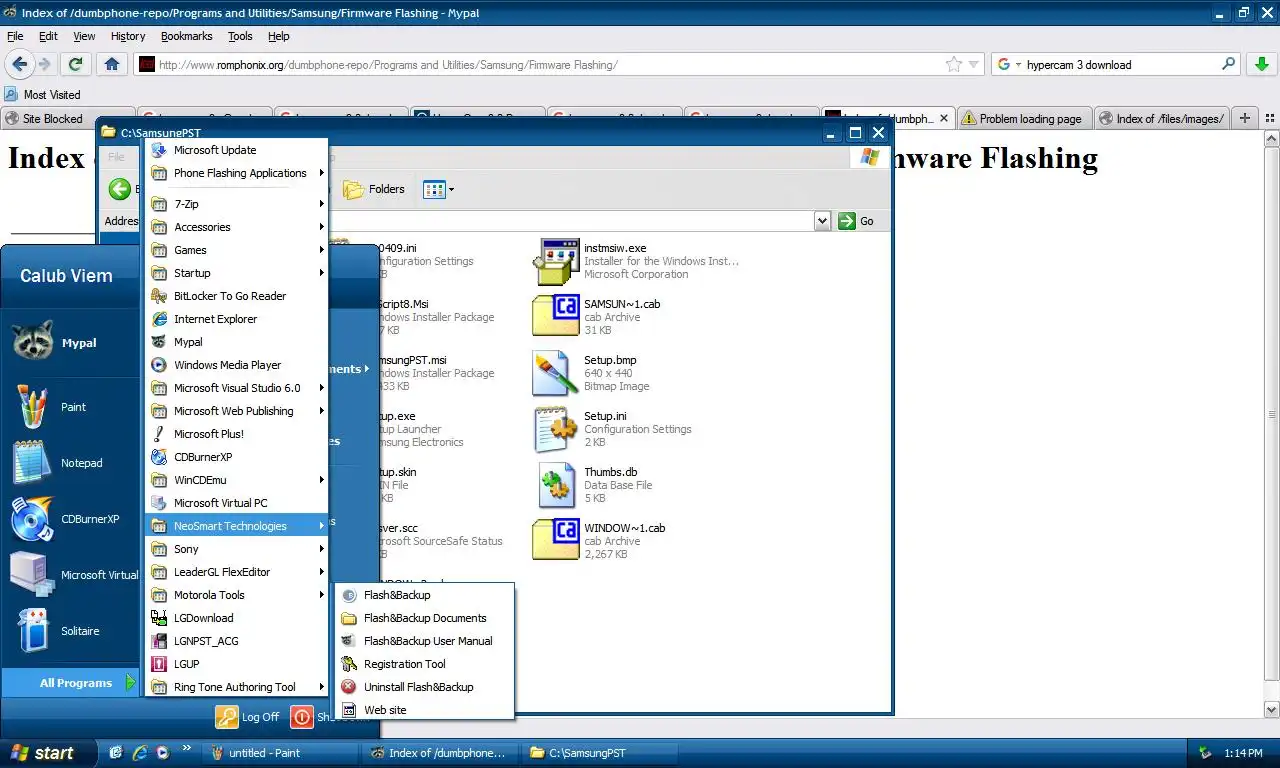Expand Ring Tone Authoring Tool folder
The image size is (1280, 768).
[x=237, y=687]
